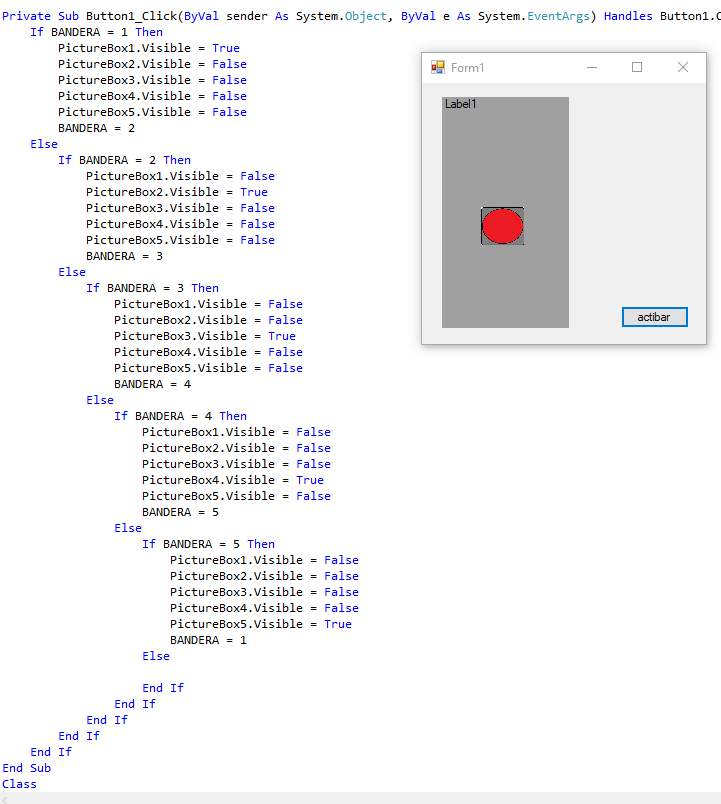Click the 'If BANDERA = 5 Then' line
This screenshot has width=721, height=804.
tap(208, 544)
